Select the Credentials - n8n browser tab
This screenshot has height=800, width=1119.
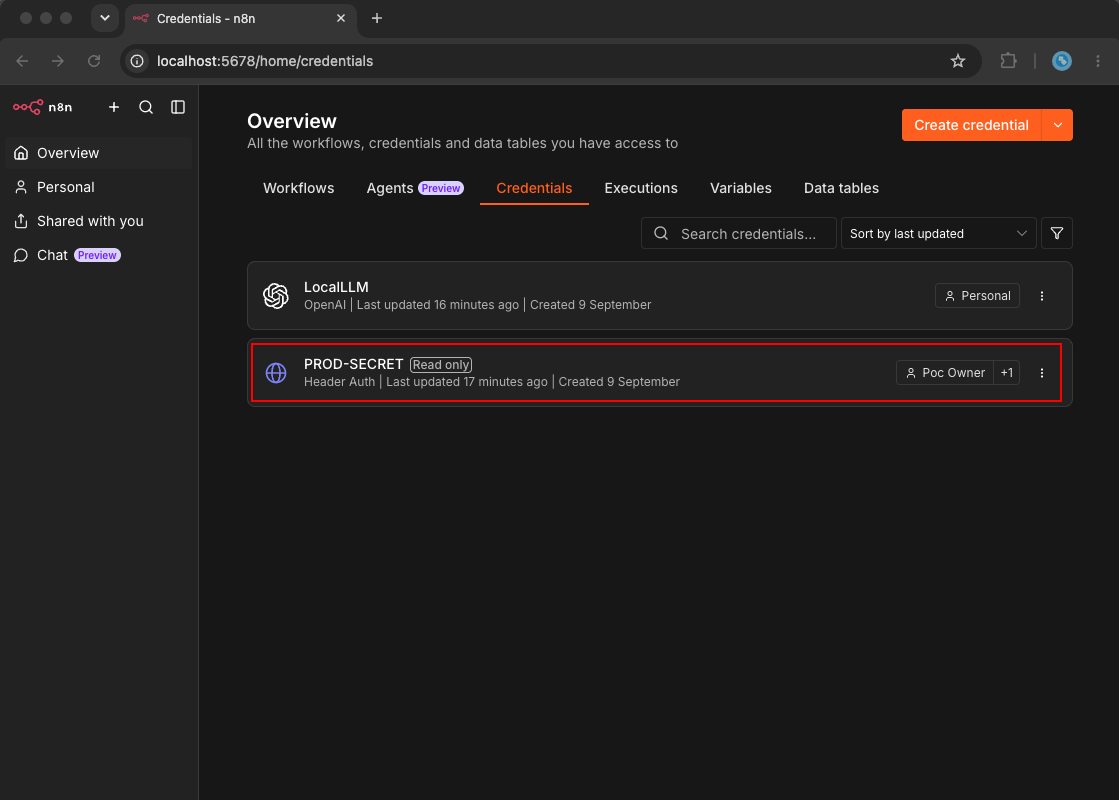coord(240,19)
